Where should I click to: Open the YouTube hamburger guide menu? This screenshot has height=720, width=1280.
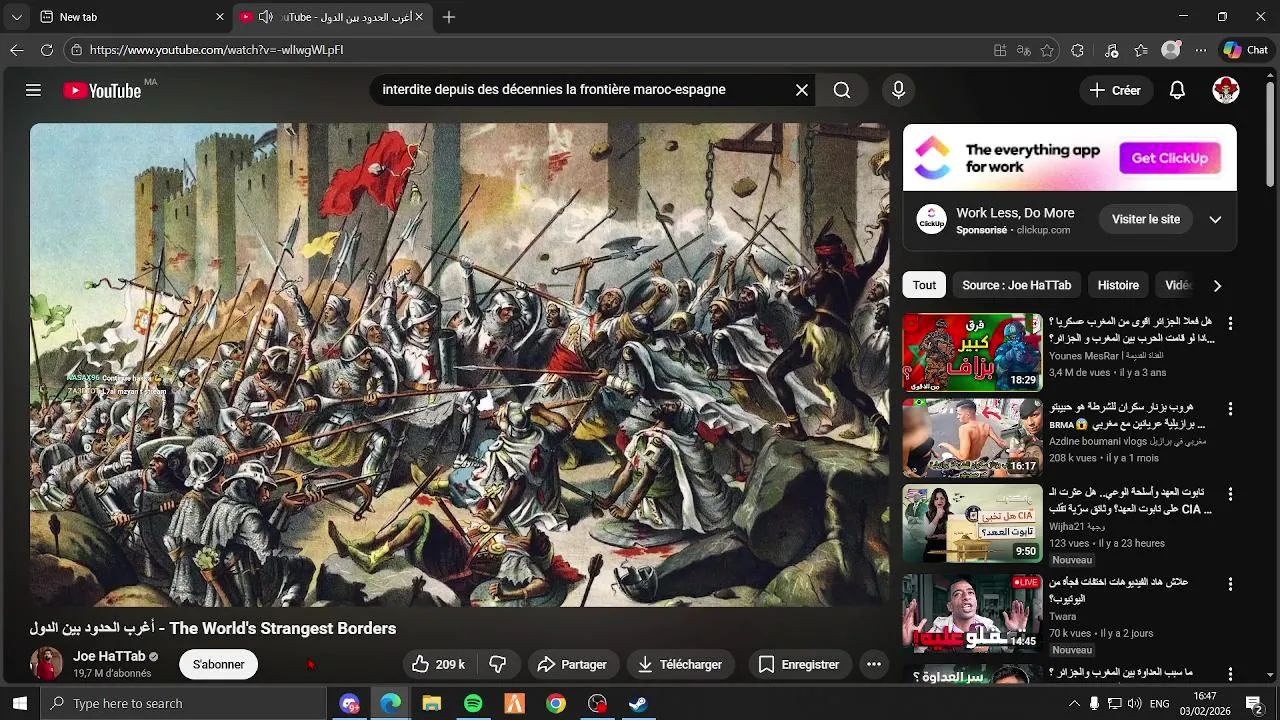pyautogui.click(x=33, y=90)
